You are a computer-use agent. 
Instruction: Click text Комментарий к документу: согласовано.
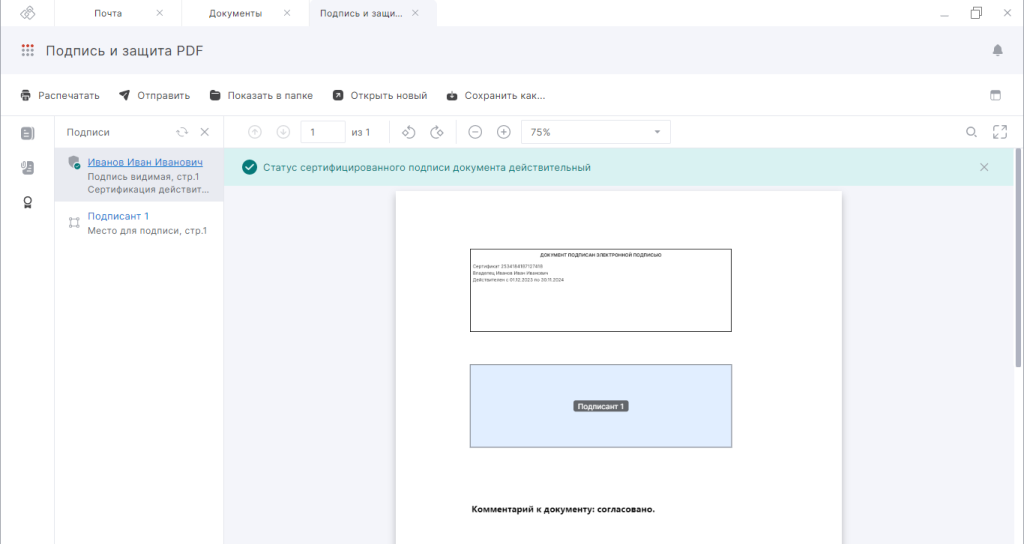click(x=563, y=509)
